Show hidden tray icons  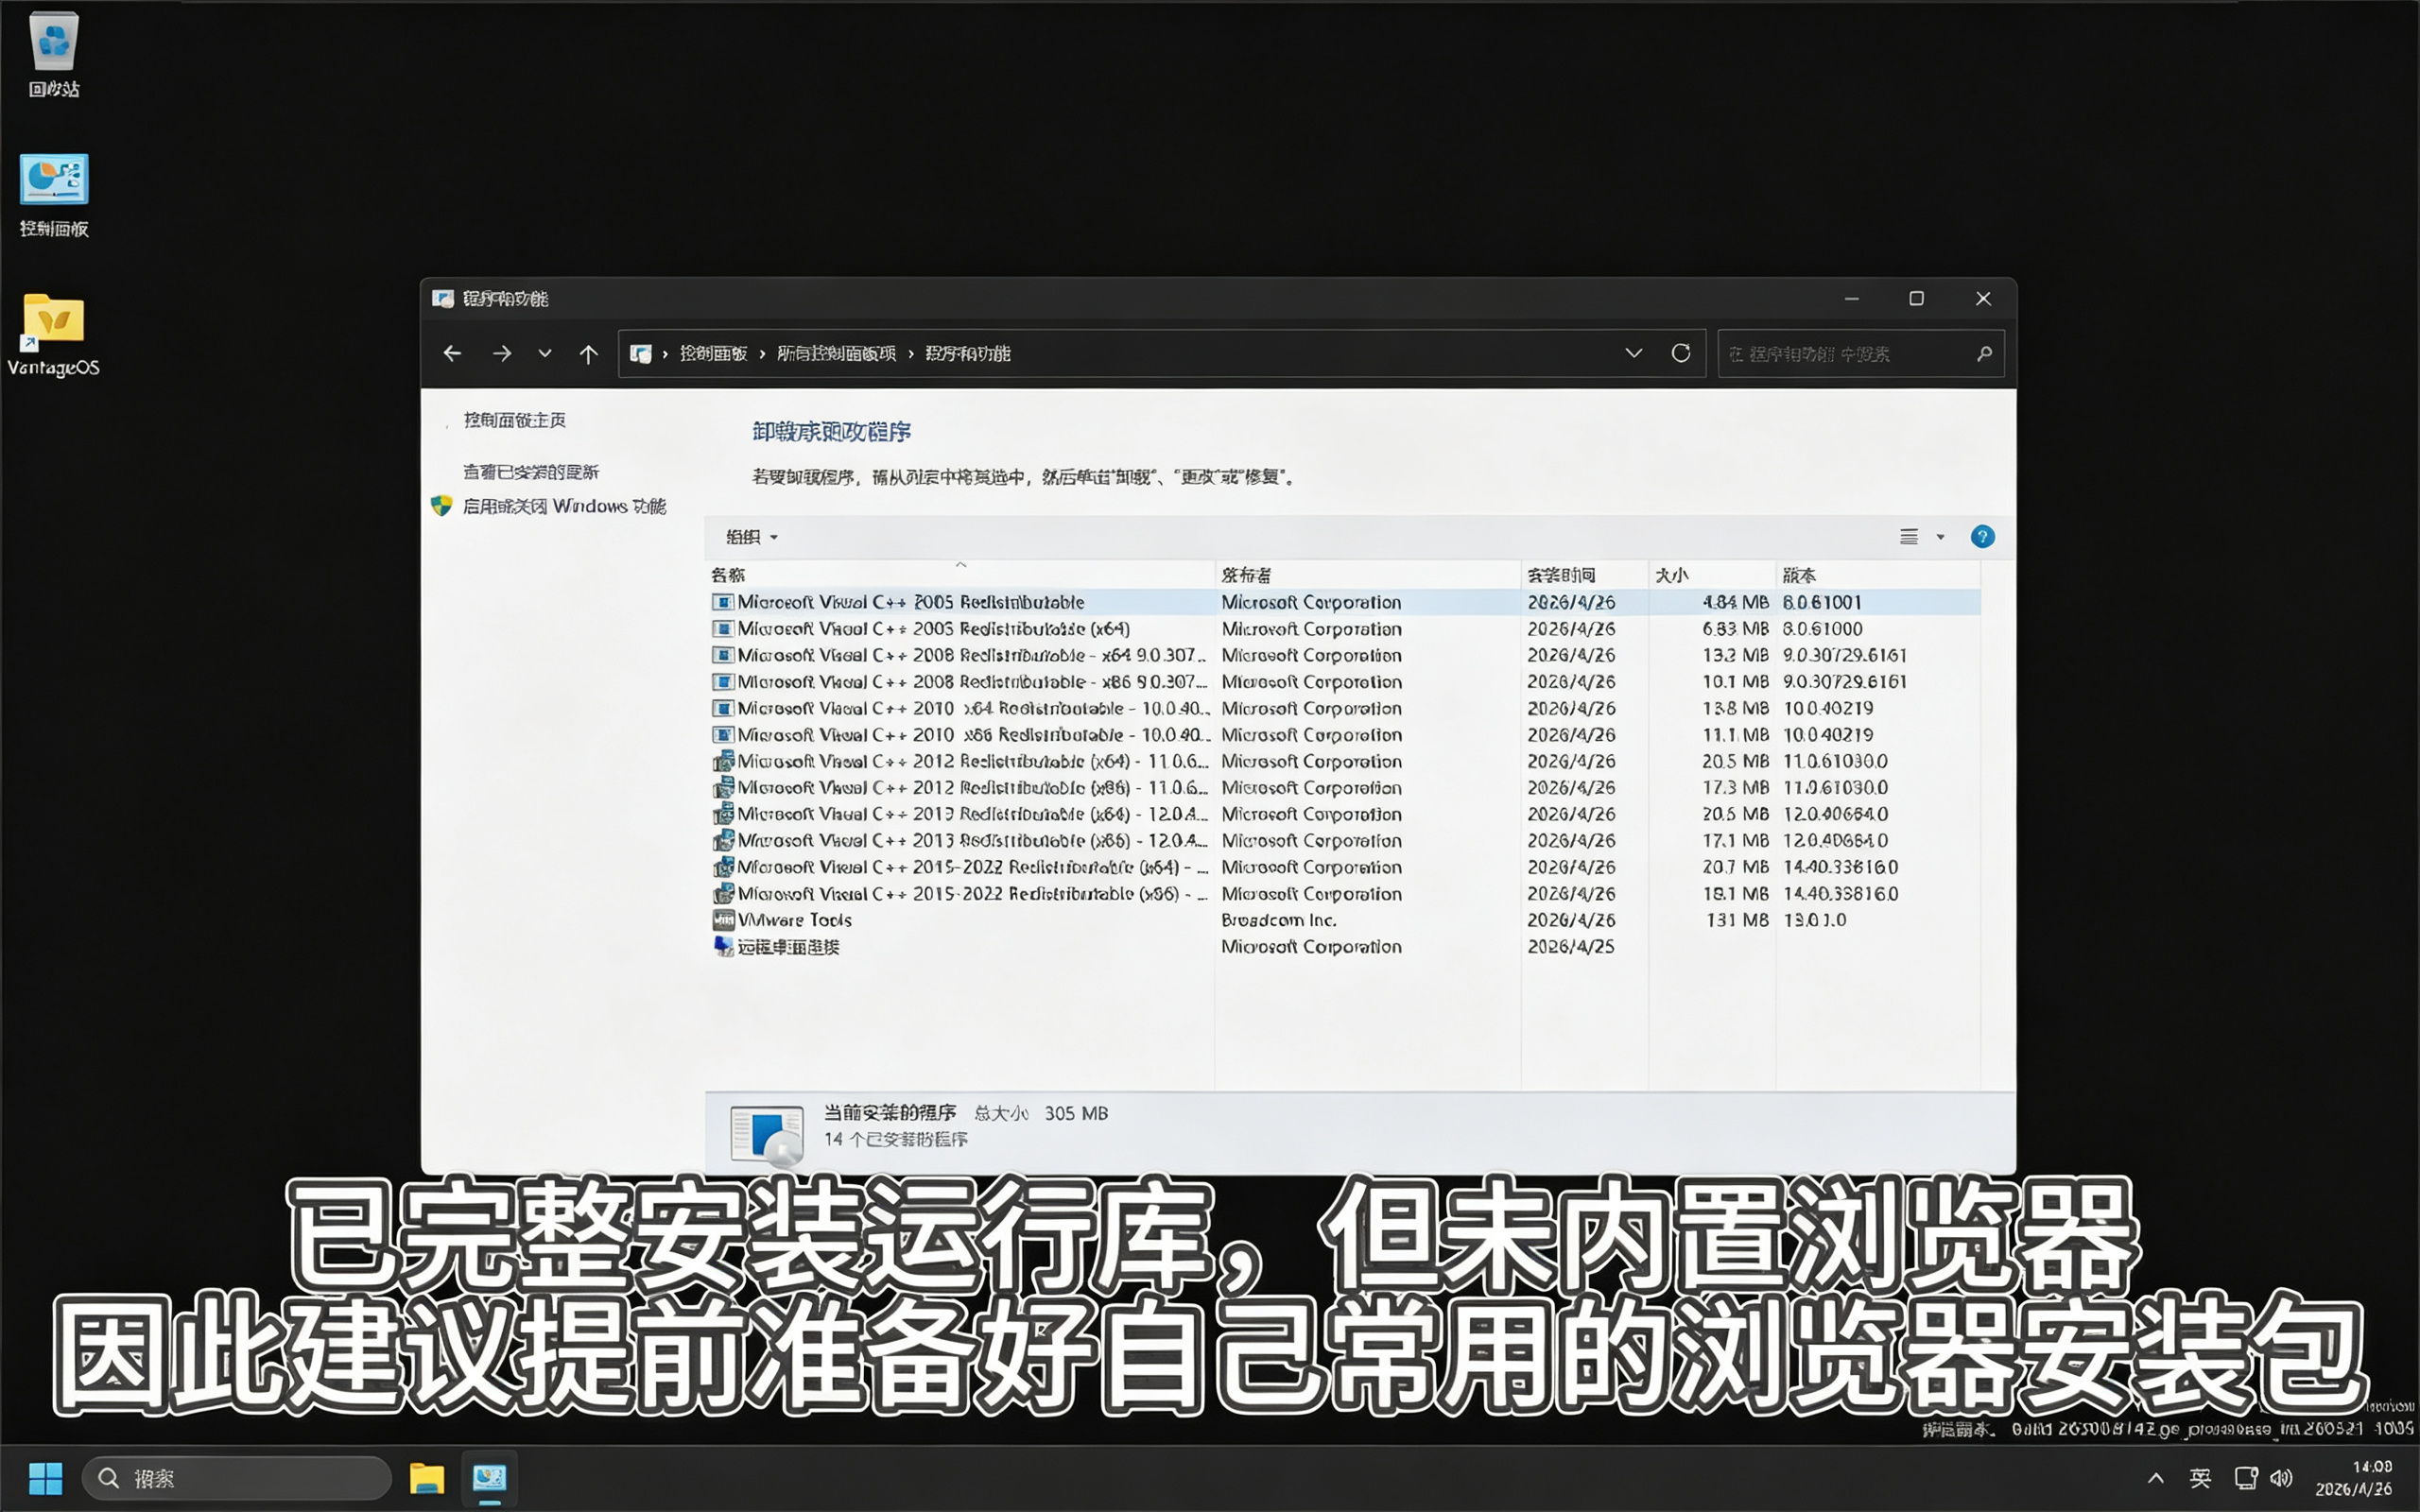coord(2156,1478)
